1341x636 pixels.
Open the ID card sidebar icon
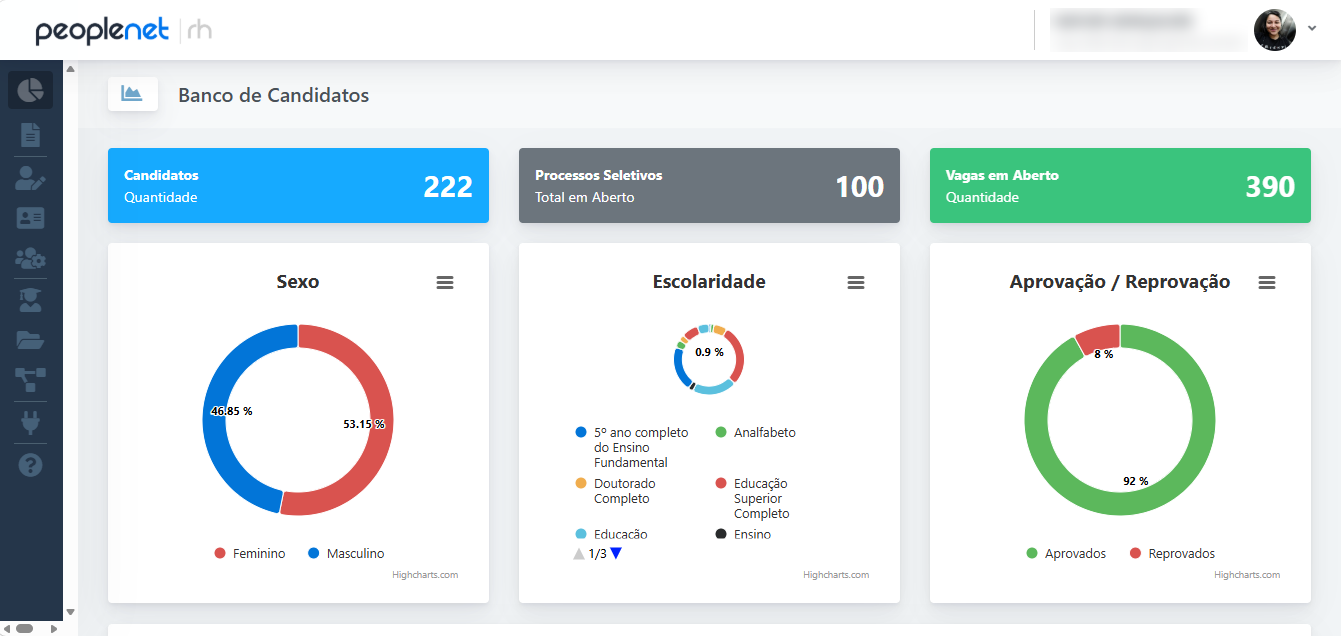[x=30, y=218]
